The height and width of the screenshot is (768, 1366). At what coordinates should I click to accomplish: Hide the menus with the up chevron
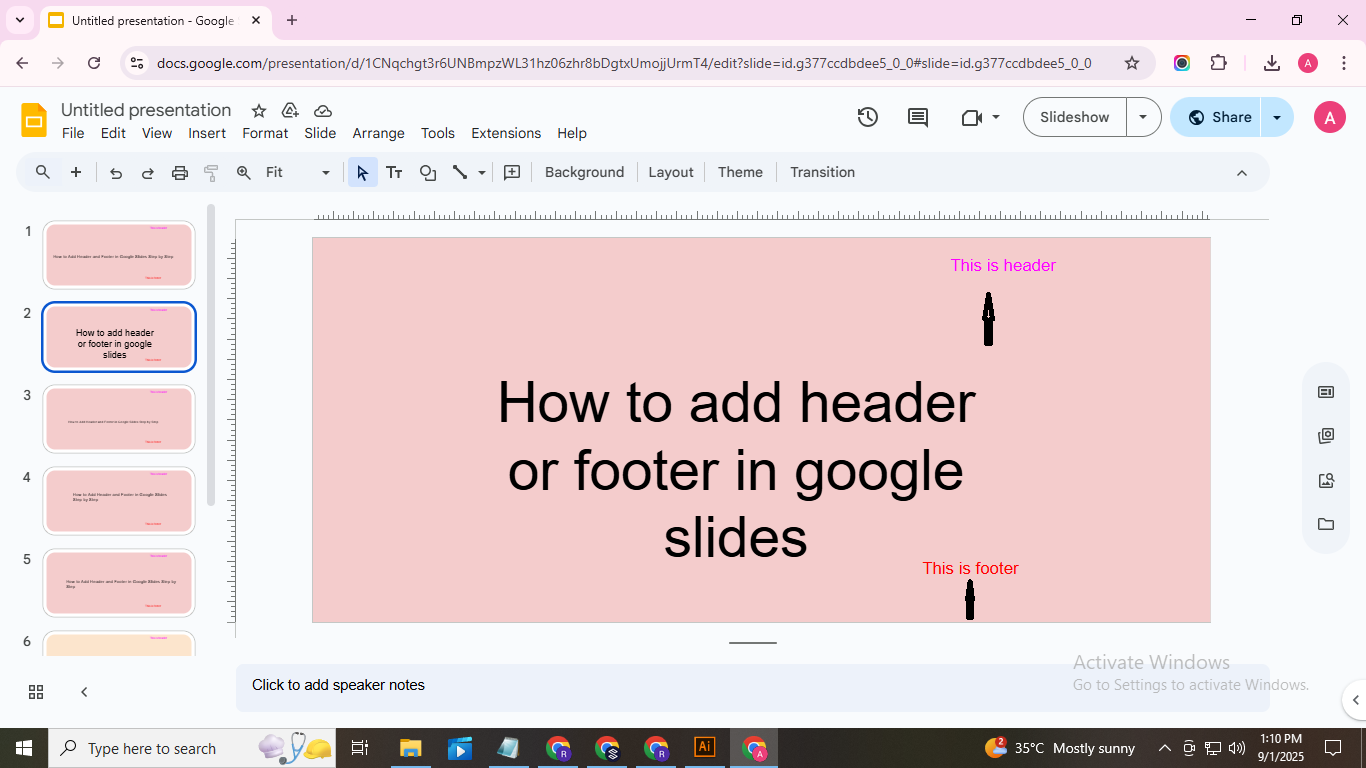coord(1241,173)
